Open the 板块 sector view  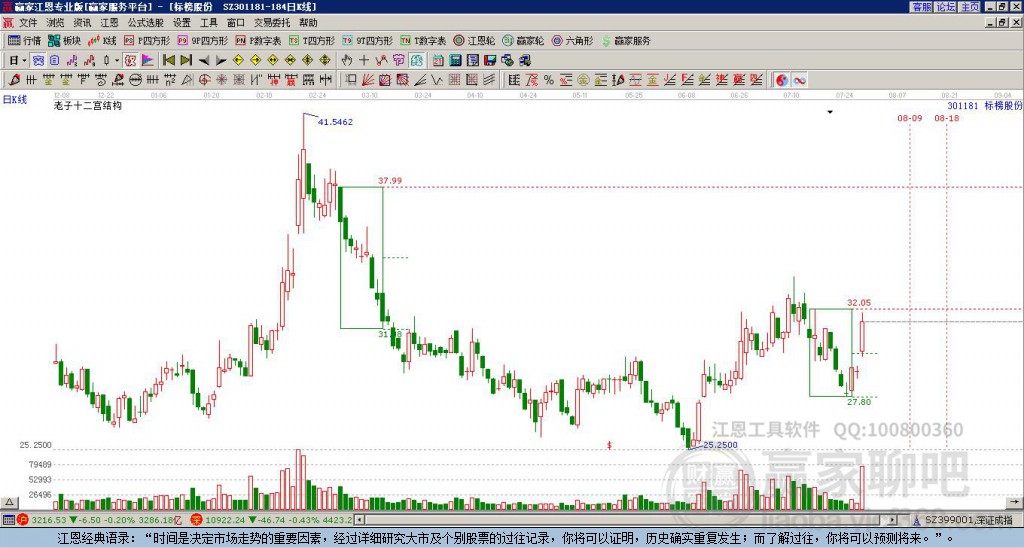[x=64, y=40]
